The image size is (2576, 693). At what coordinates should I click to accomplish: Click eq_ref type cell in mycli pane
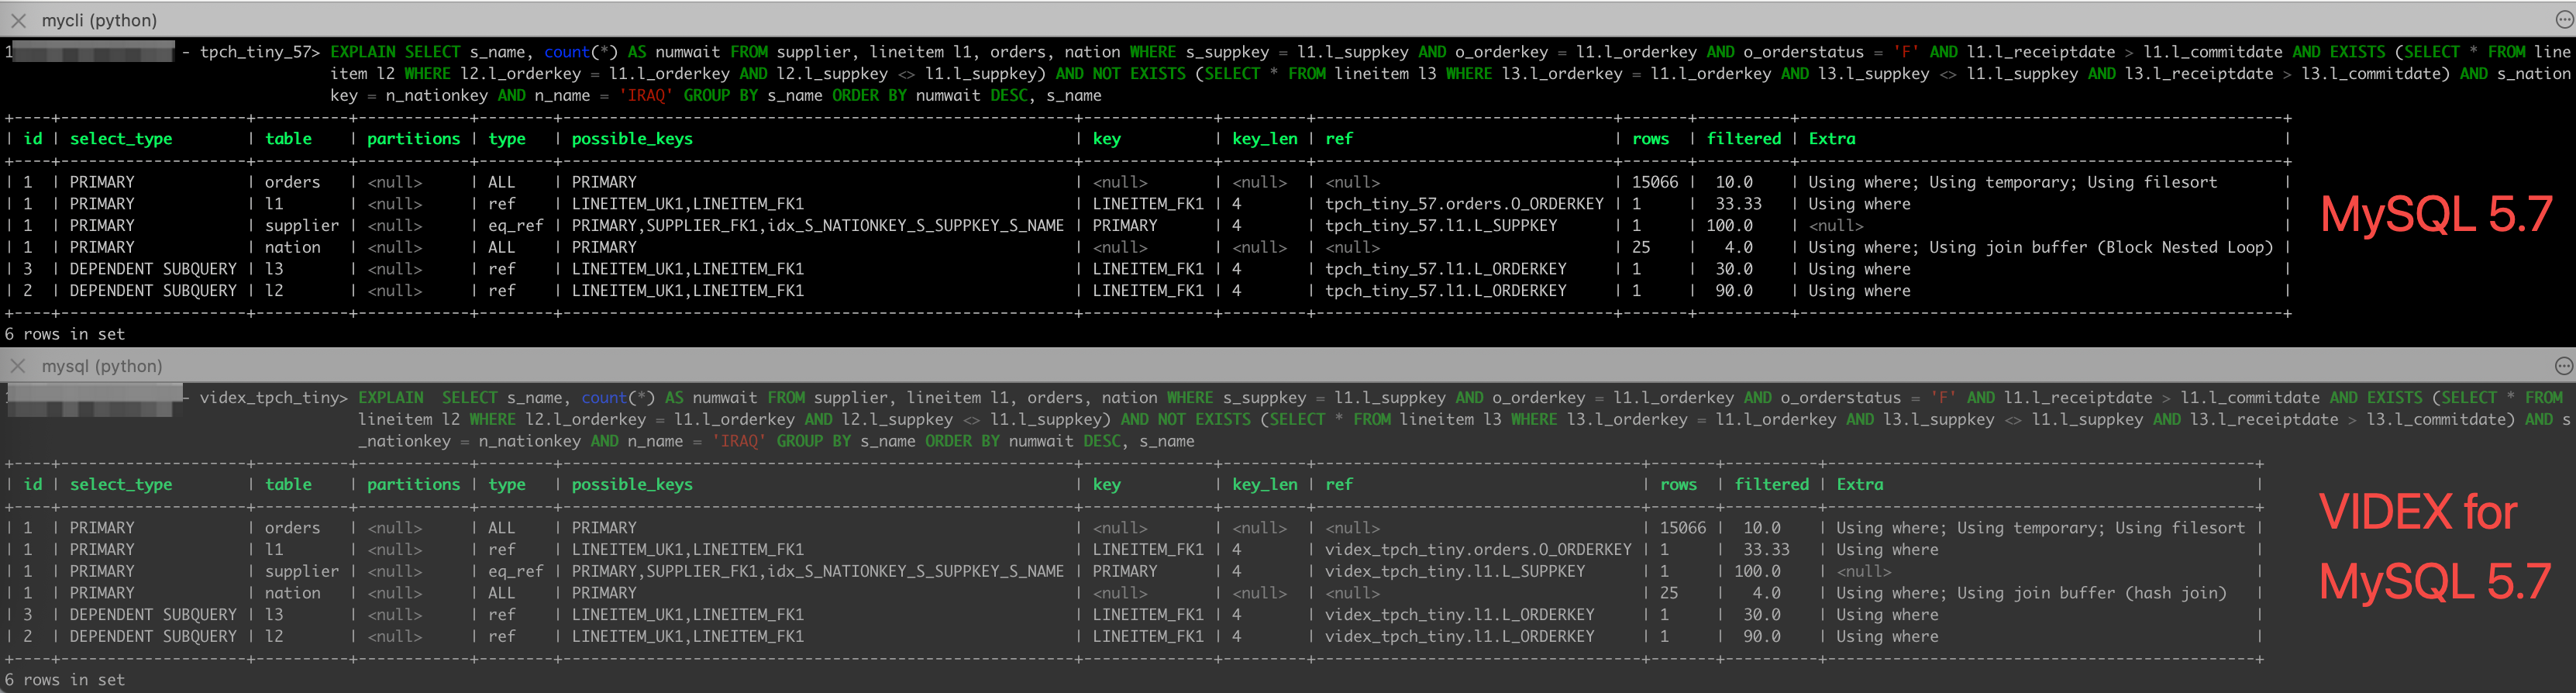coord(515,226)
